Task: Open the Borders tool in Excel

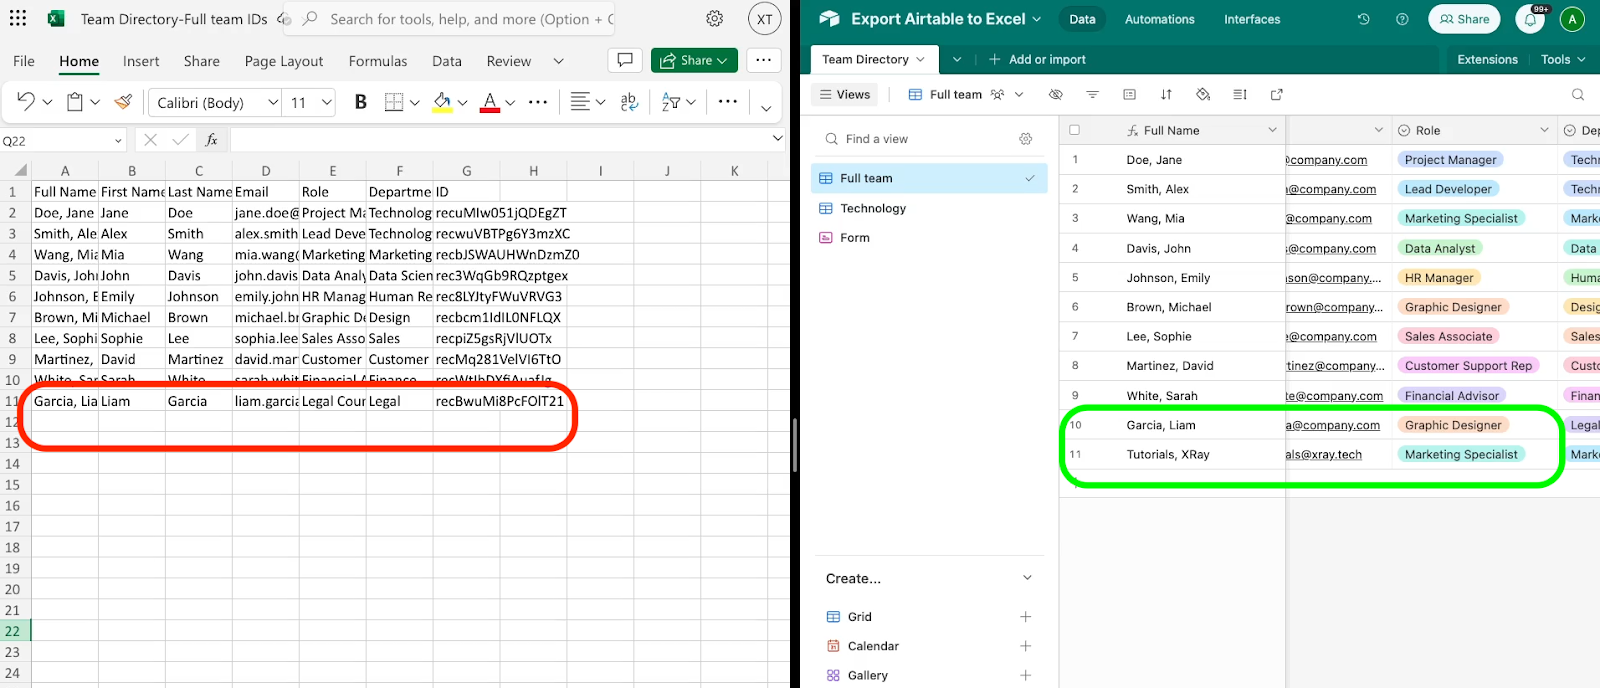Action: point(394,101)
